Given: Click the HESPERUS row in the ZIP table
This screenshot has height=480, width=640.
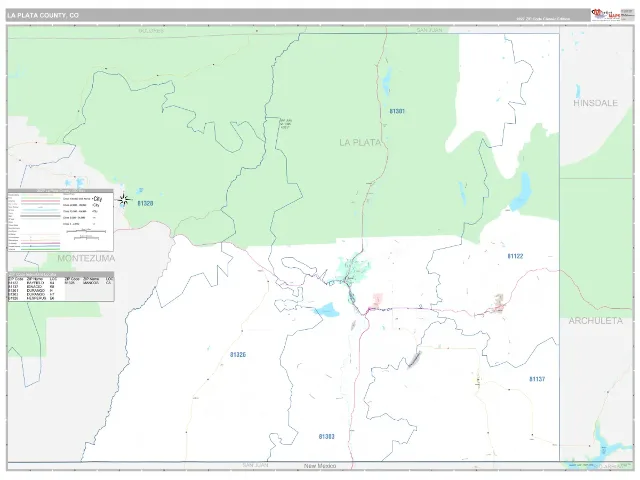Looking at the screenshot, I should (33, 298).
